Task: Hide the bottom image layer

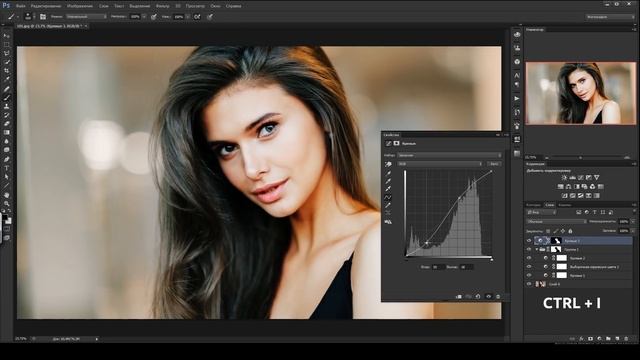Action: (529, 284)
